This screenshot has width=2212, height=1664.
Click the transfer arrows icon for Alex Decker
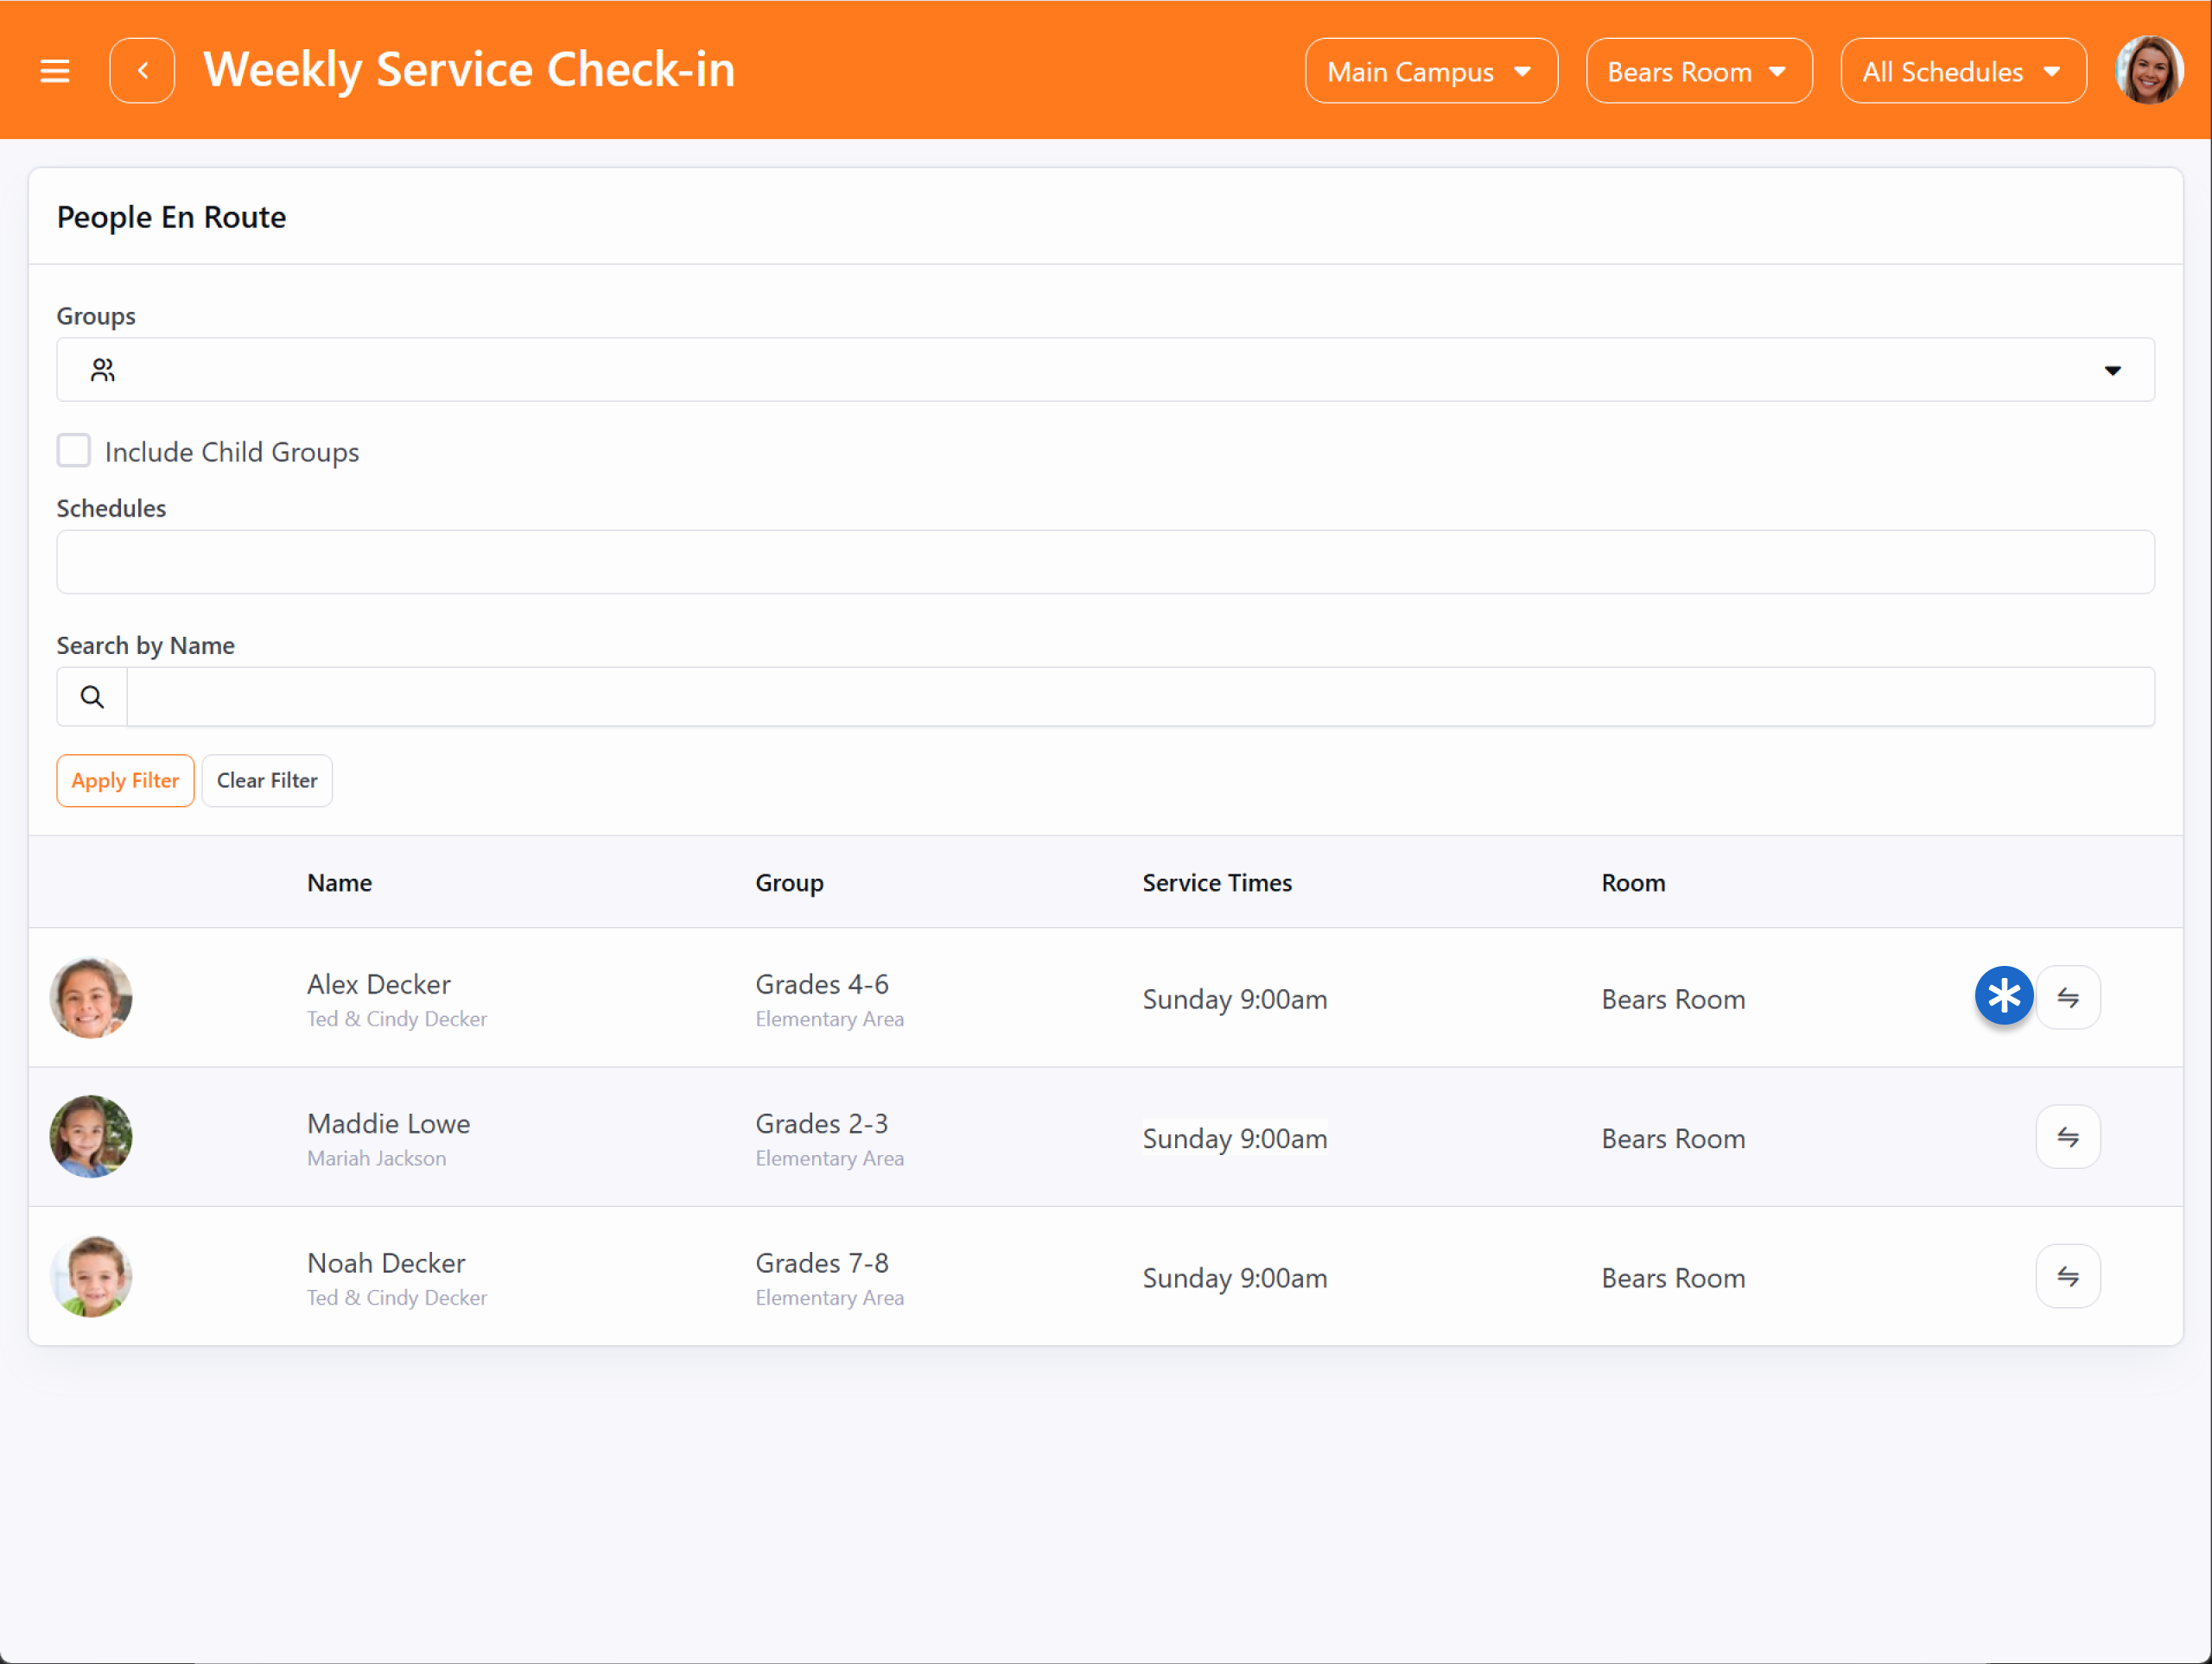[x=2067, y=998]
